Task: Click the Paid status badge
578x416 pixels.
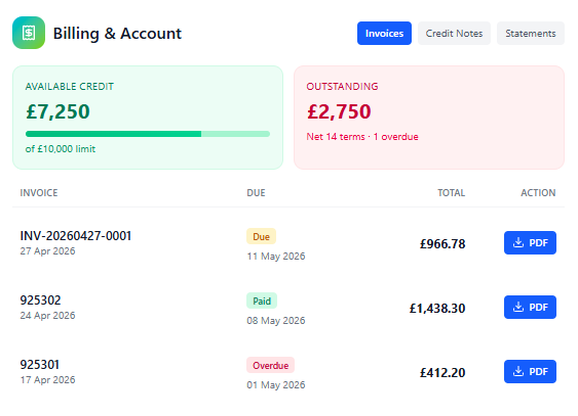Action: [x=262, y=301]
